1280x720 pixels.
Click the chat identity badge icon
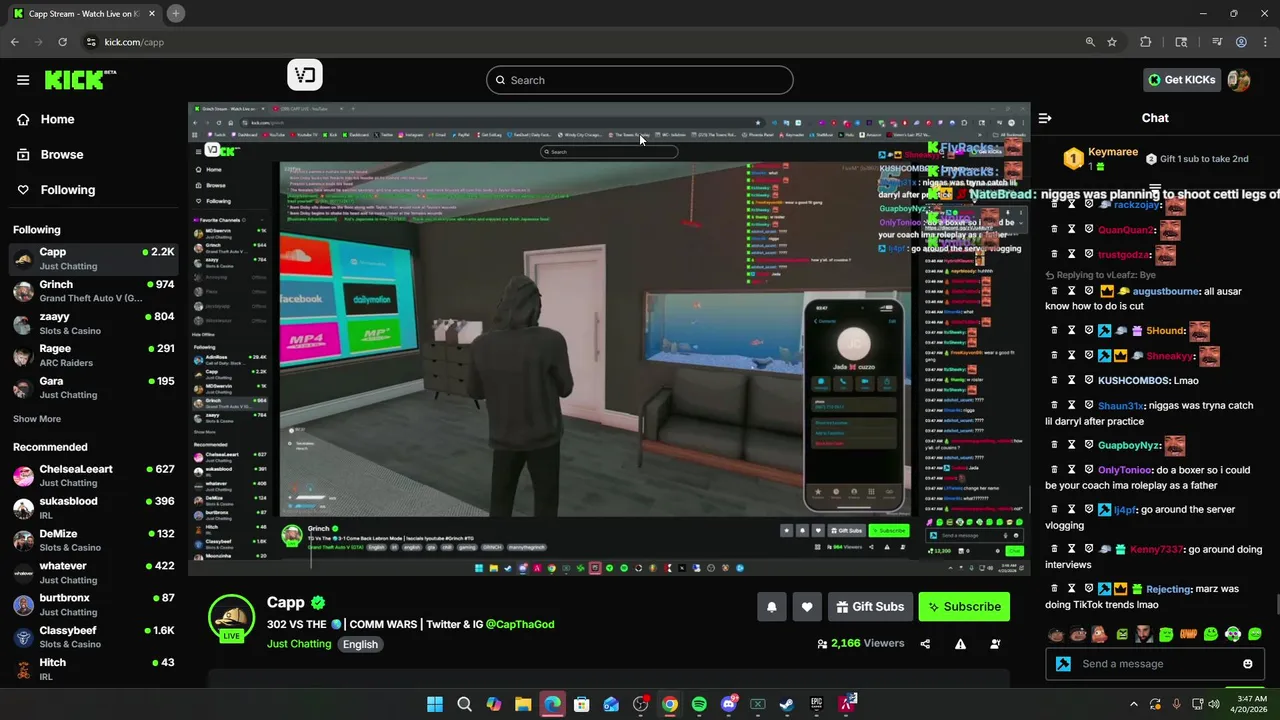(1063, 664)
